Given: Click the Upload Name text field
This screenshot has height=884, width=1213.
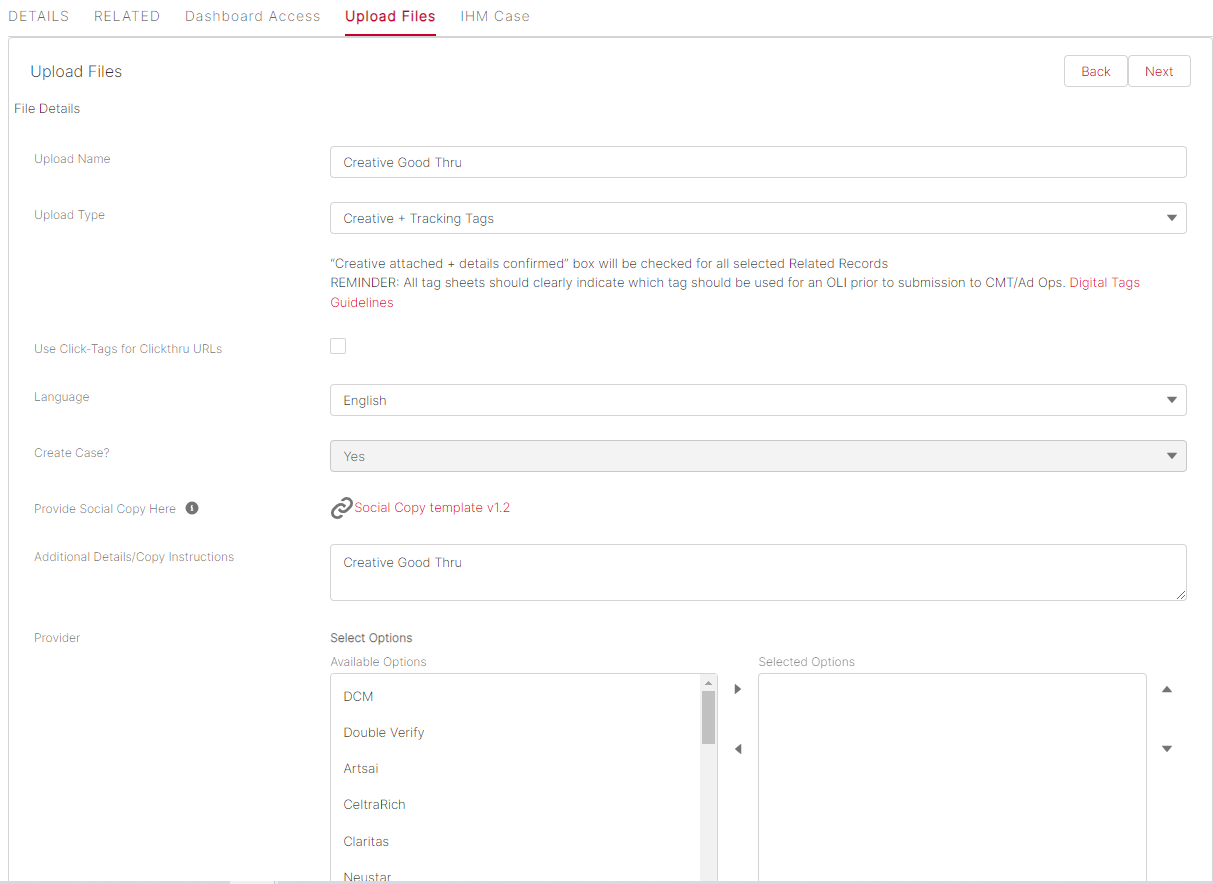Looking at the screenshot, I should point(757,162).
